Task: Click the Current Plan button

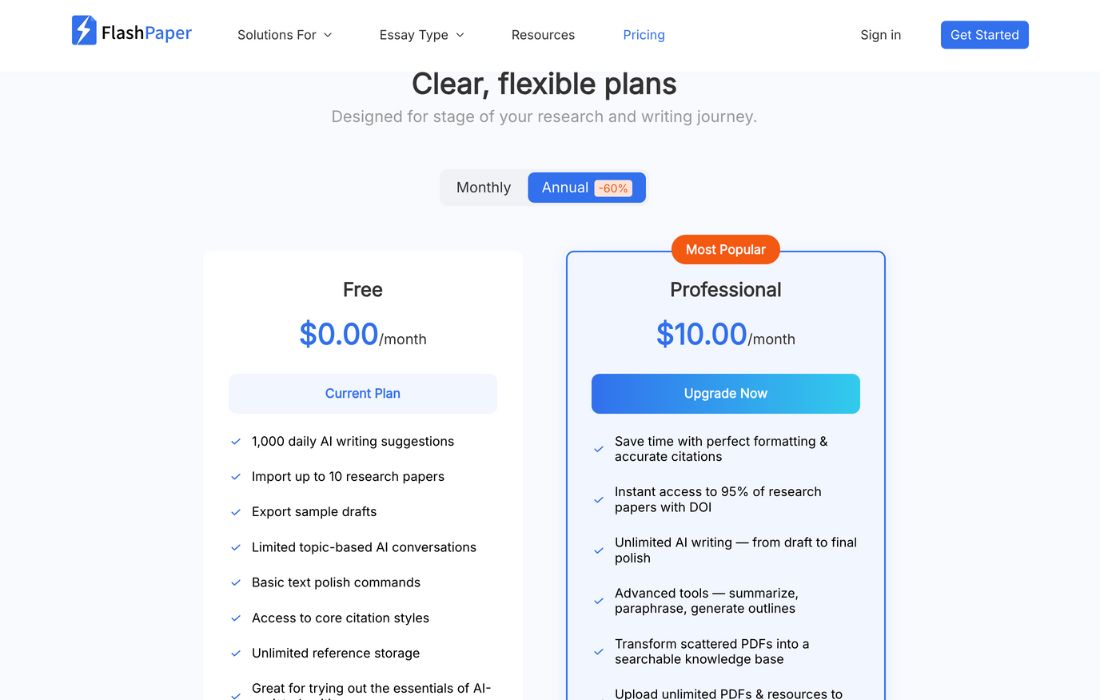Action: (x=362, y=394)
